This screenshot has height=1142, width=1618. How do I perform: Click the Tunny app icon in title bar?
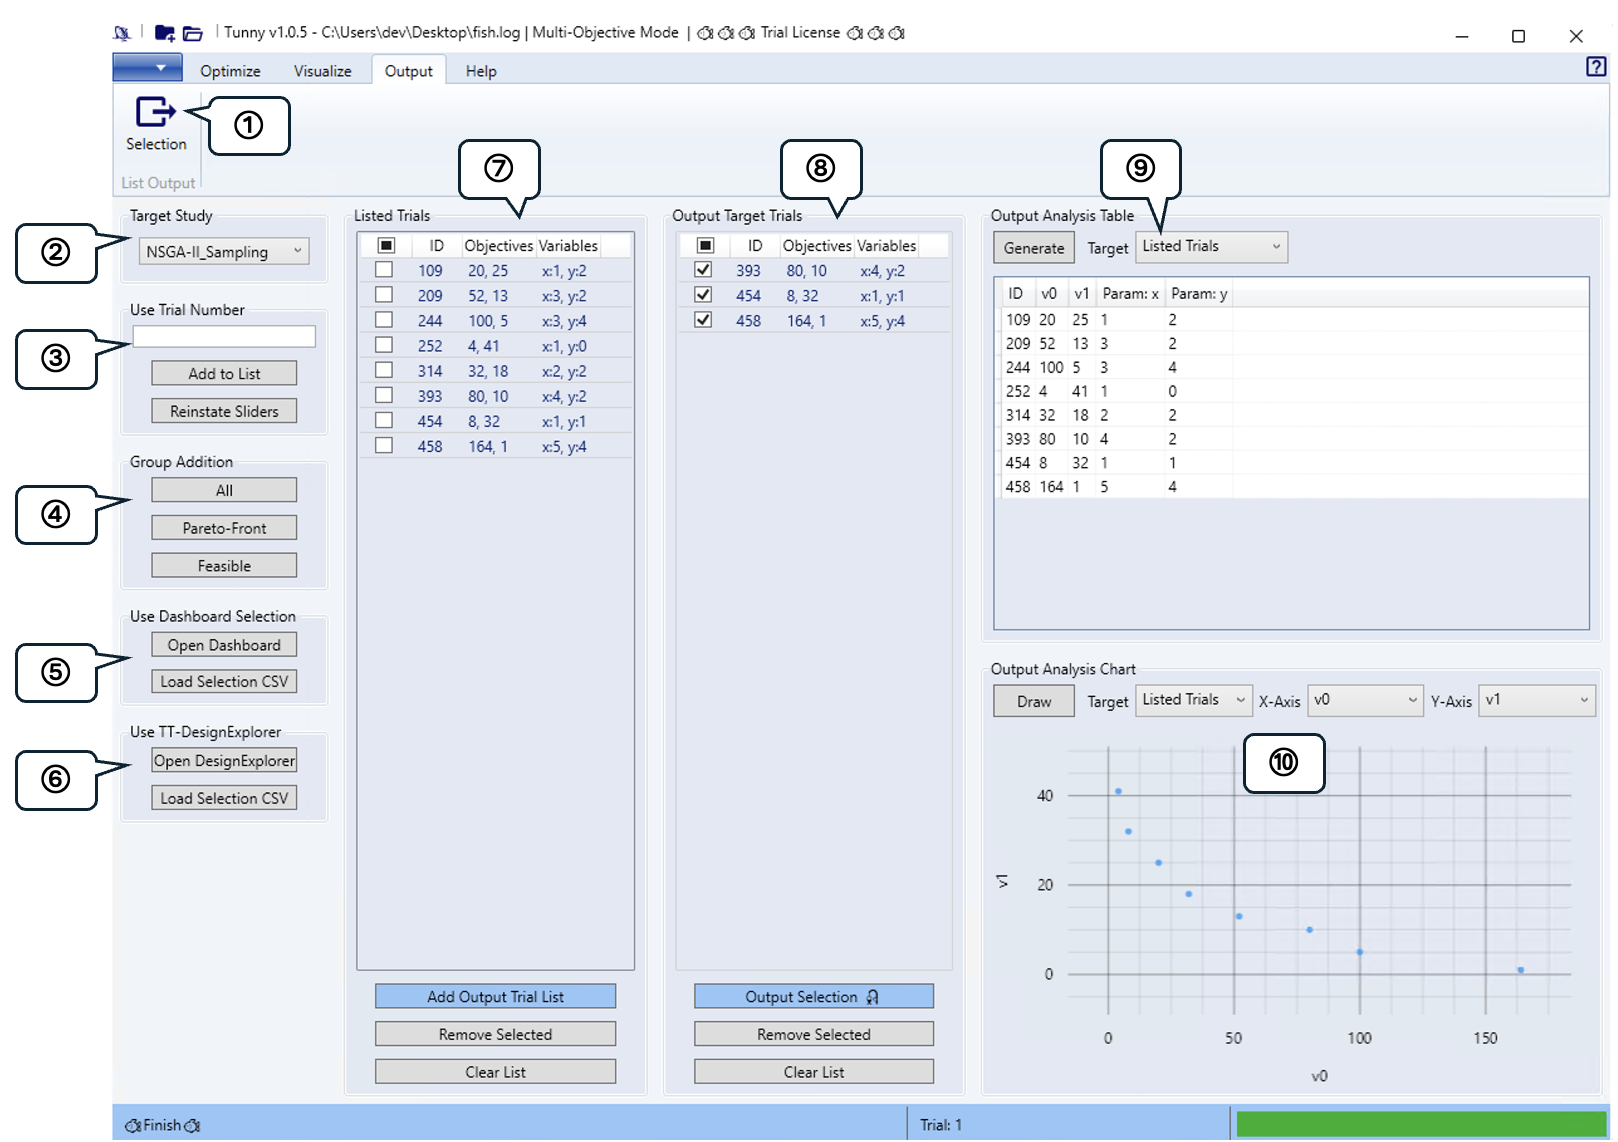coord(122,33)
